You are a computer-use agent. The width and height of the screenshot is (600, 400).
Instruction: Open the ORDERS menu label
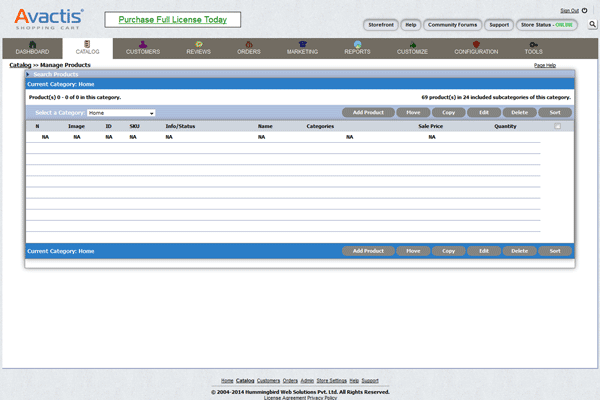(x=249, y=52)
